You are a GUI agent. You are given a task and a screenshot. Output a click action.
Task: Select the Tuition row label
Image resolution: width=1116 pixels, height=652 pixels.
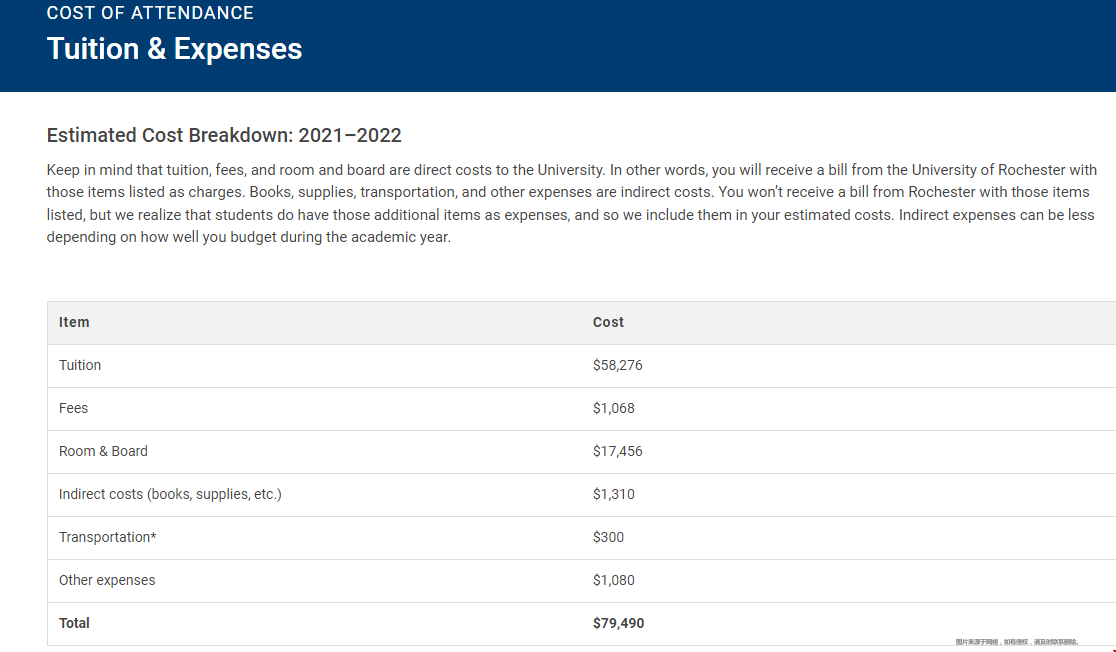tap(80, 365)
